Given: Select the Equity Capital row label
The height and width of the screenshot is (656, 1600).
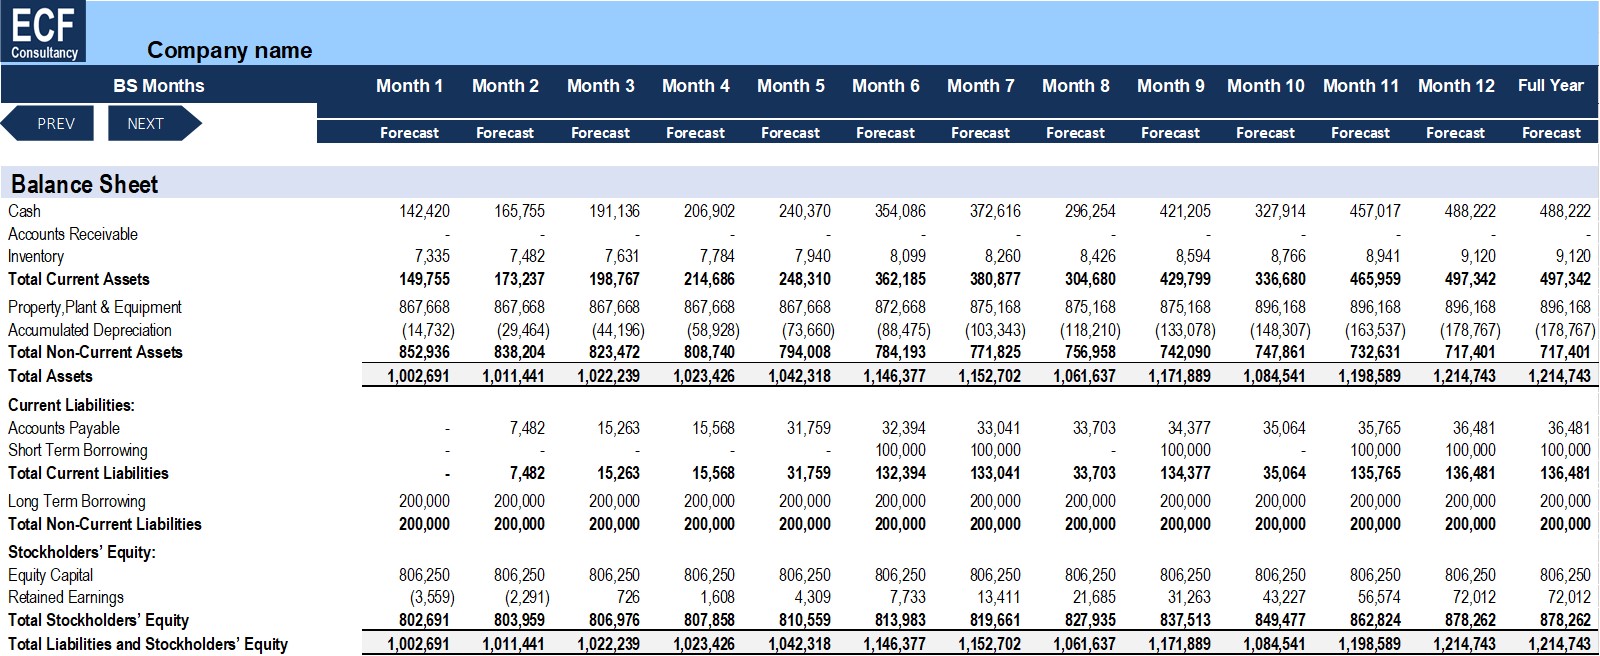Looking at the screenshot, I should [x=50, y=575].
